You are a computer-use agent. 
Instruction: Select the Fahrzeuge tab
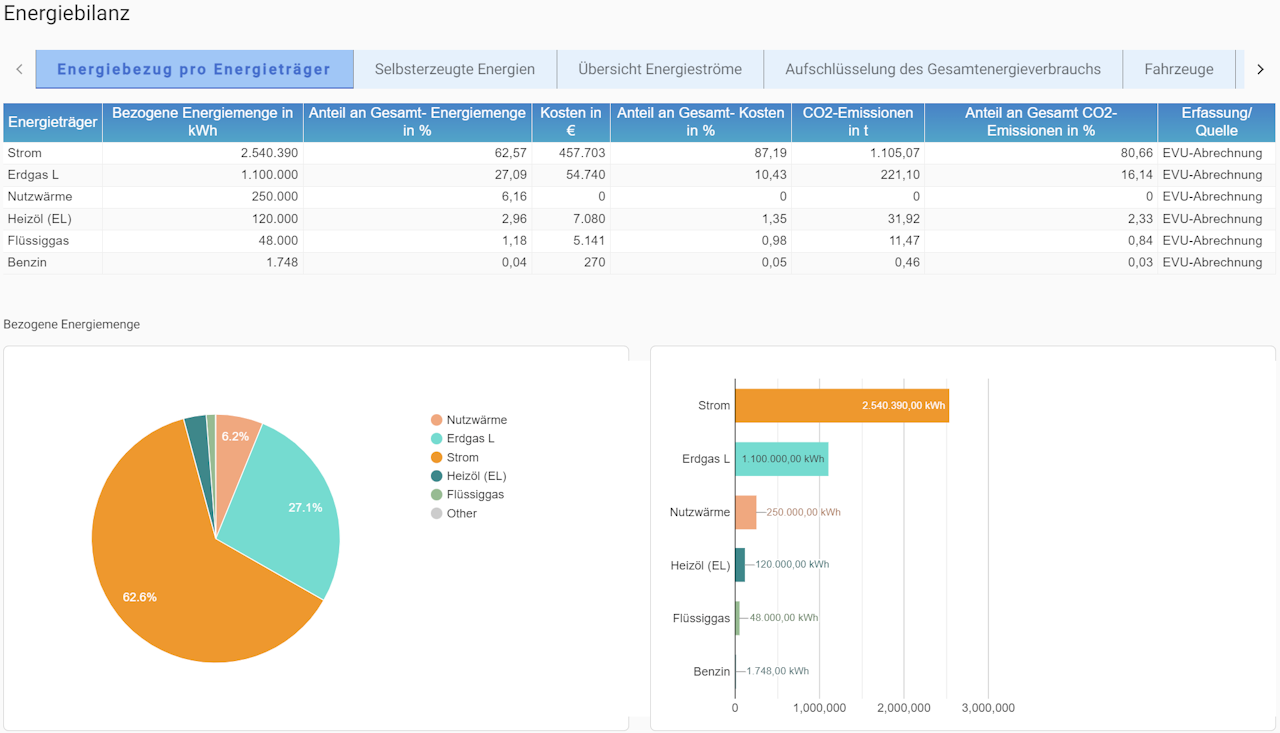click(1179, 69)
